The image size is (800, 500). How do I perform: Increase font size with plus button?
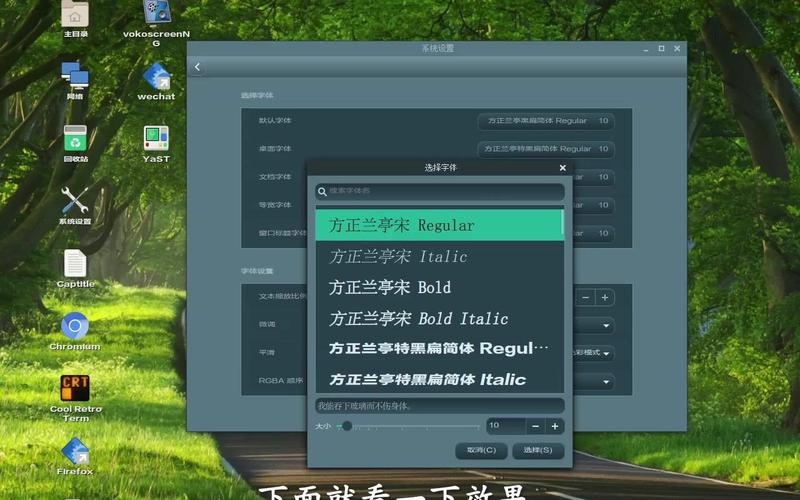pos(555,426)
